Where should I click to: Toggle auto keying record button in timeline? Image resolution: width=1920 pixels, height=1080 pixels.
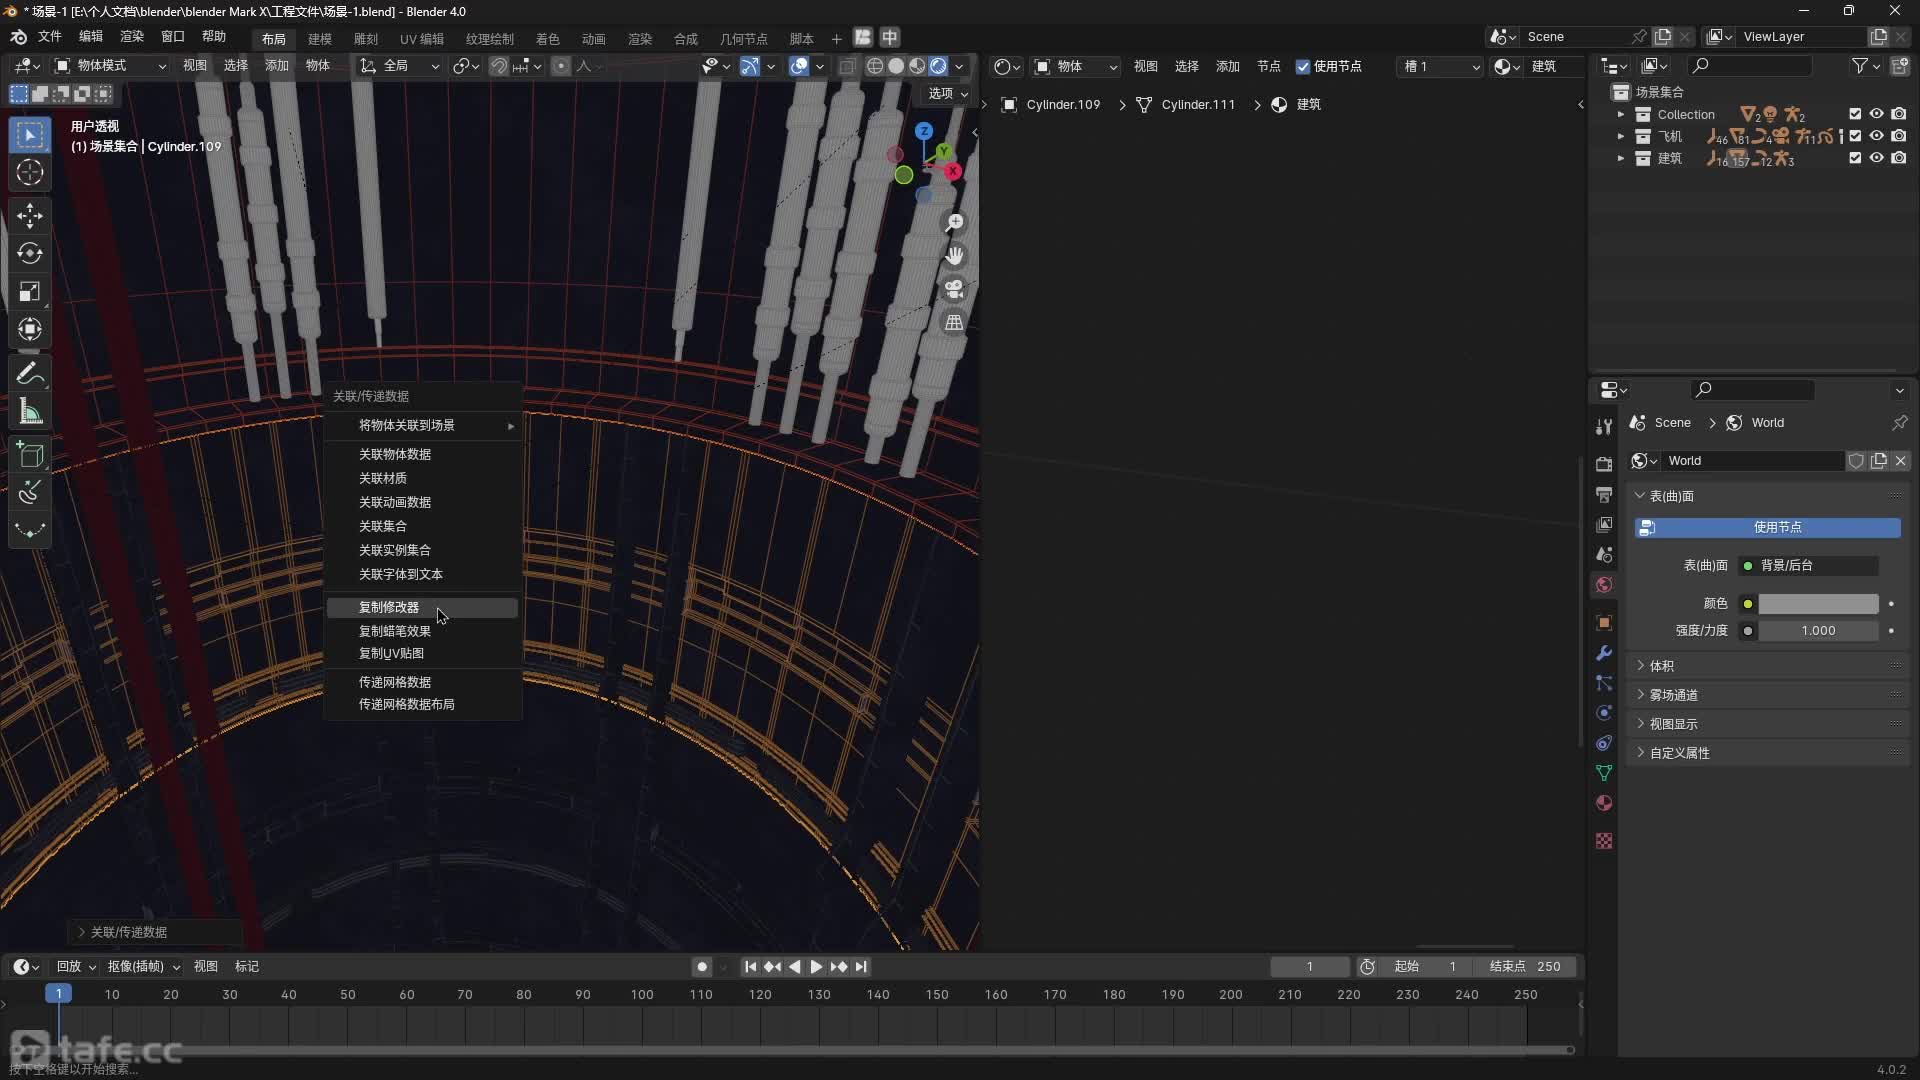[x=702, y=967]
